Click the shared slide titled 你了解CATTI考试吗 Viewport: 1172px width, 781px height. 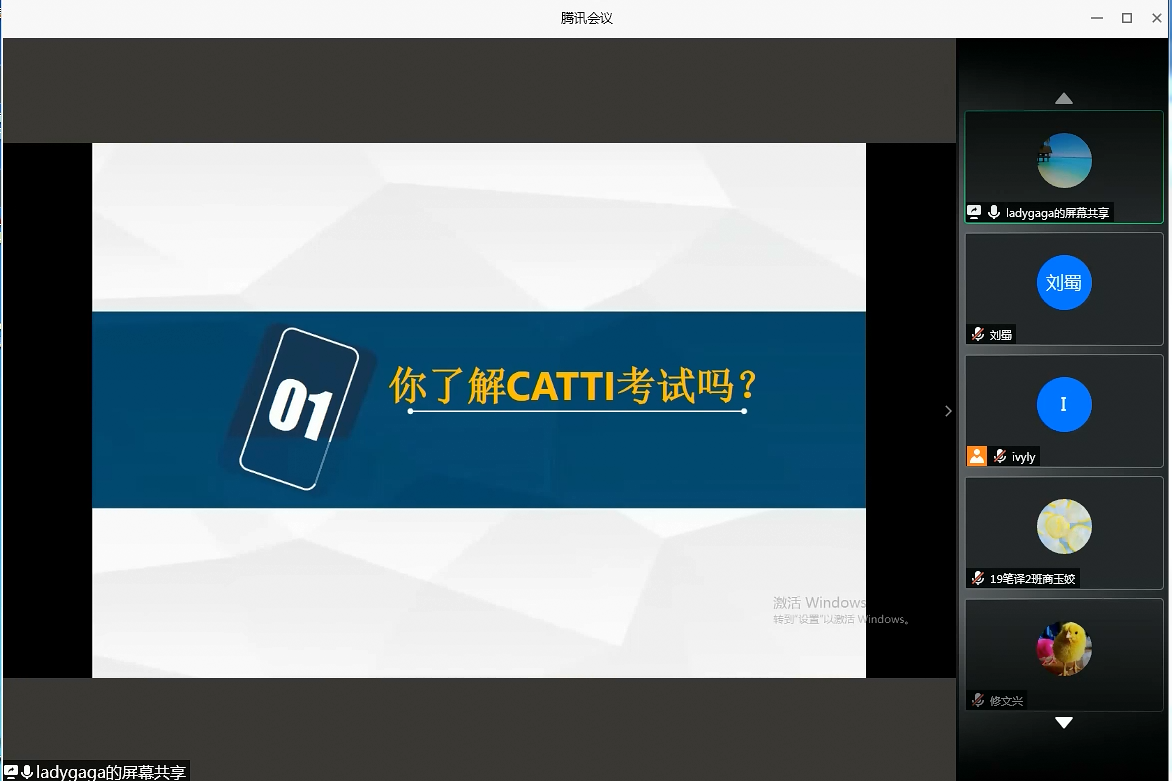(x=478, y=410)
